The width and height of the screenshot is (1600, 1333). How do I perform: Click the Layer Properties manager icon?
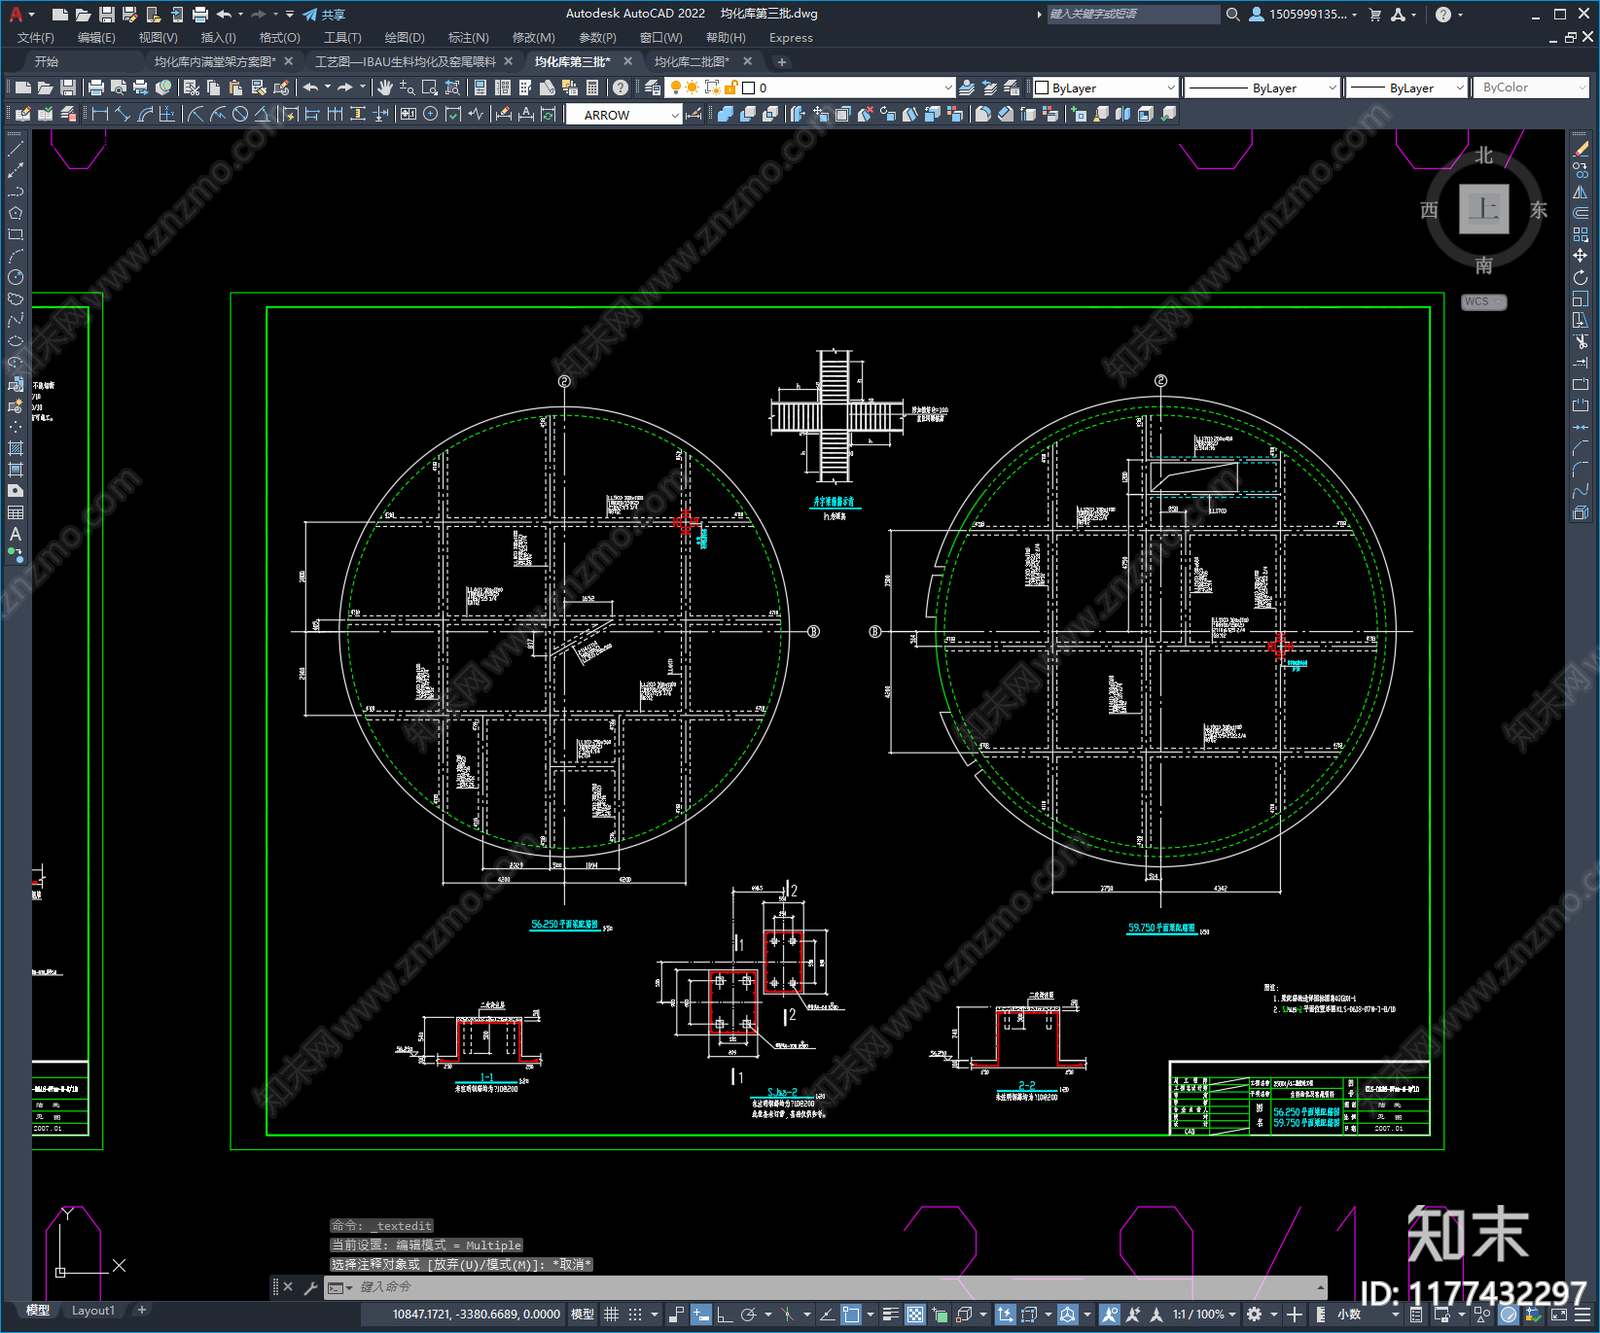coord(653,88)
